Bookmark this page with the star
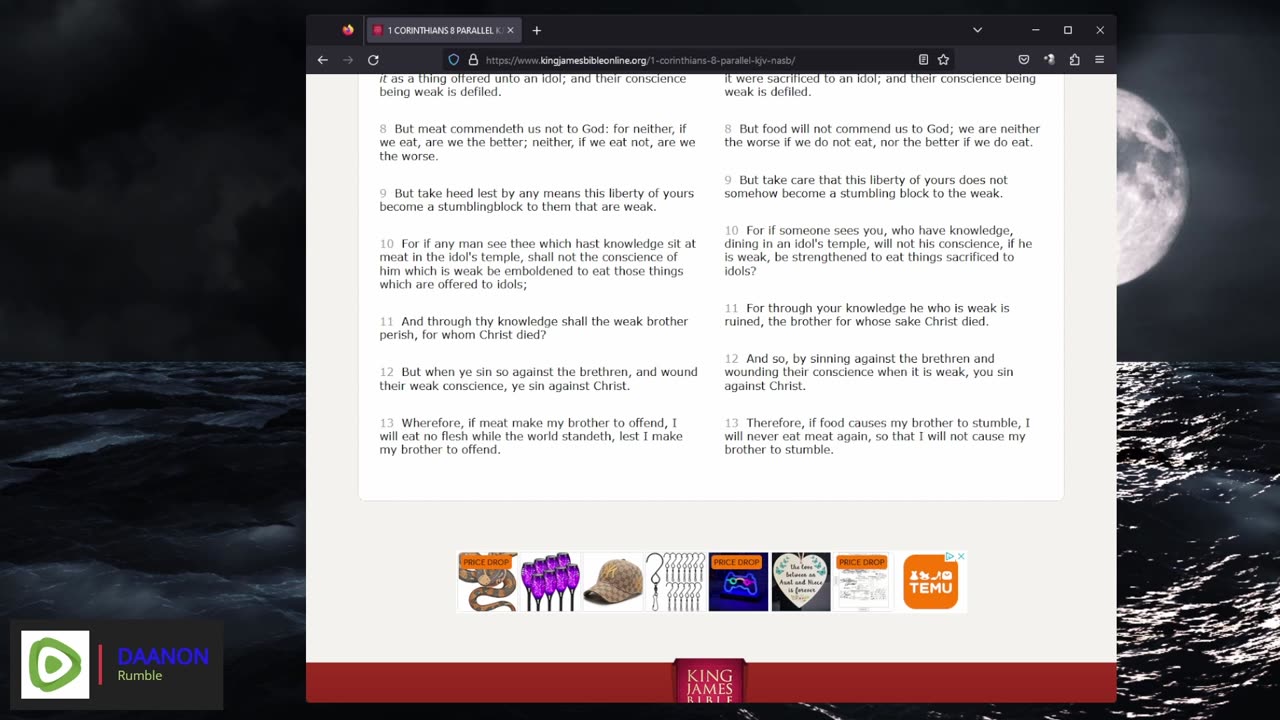This screenshot has height=720, width=1280. (943, 60)
